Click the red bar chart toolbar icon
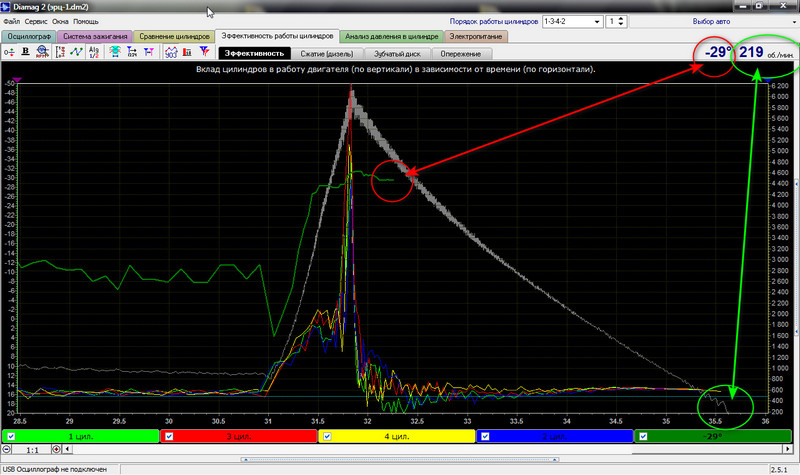Screen dimensions: 800x475 coord(187,52)
